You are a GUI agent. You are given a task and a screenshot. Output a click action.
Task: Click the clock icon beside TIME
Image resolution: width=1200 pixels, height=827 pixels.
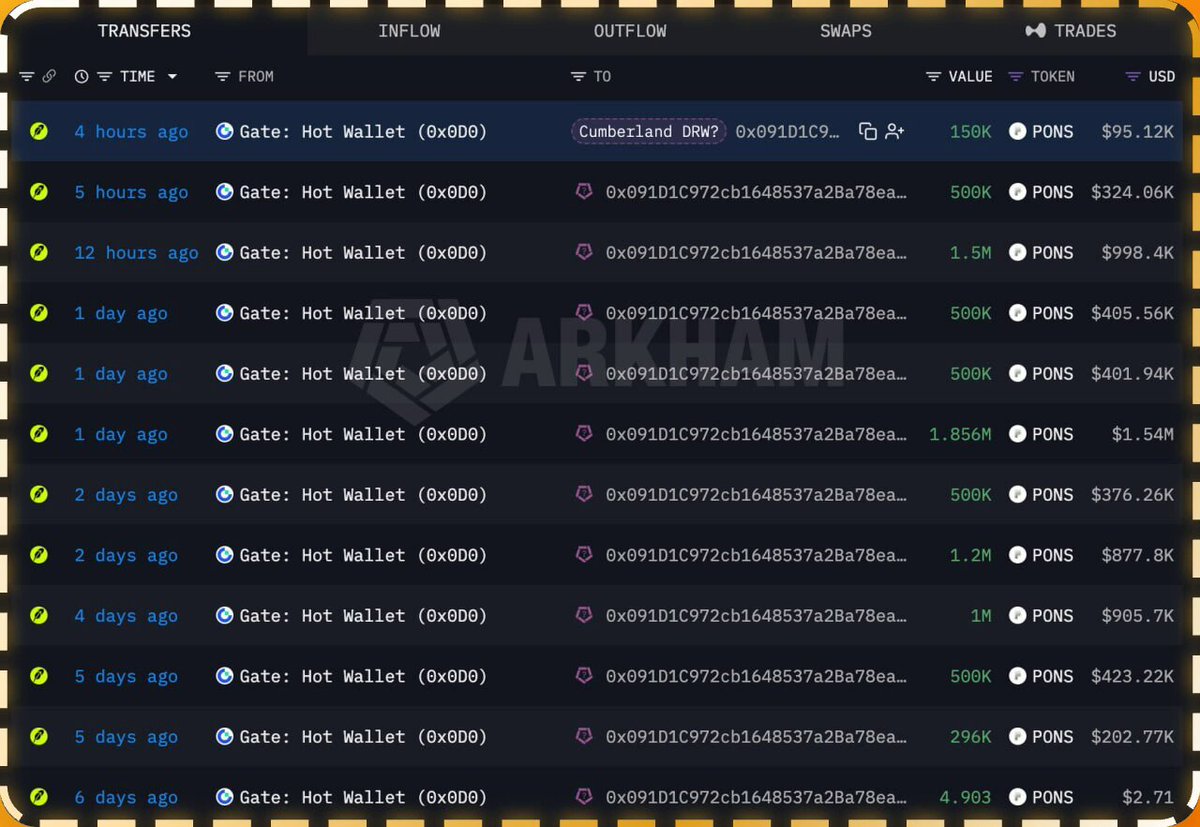pos(81,76)
